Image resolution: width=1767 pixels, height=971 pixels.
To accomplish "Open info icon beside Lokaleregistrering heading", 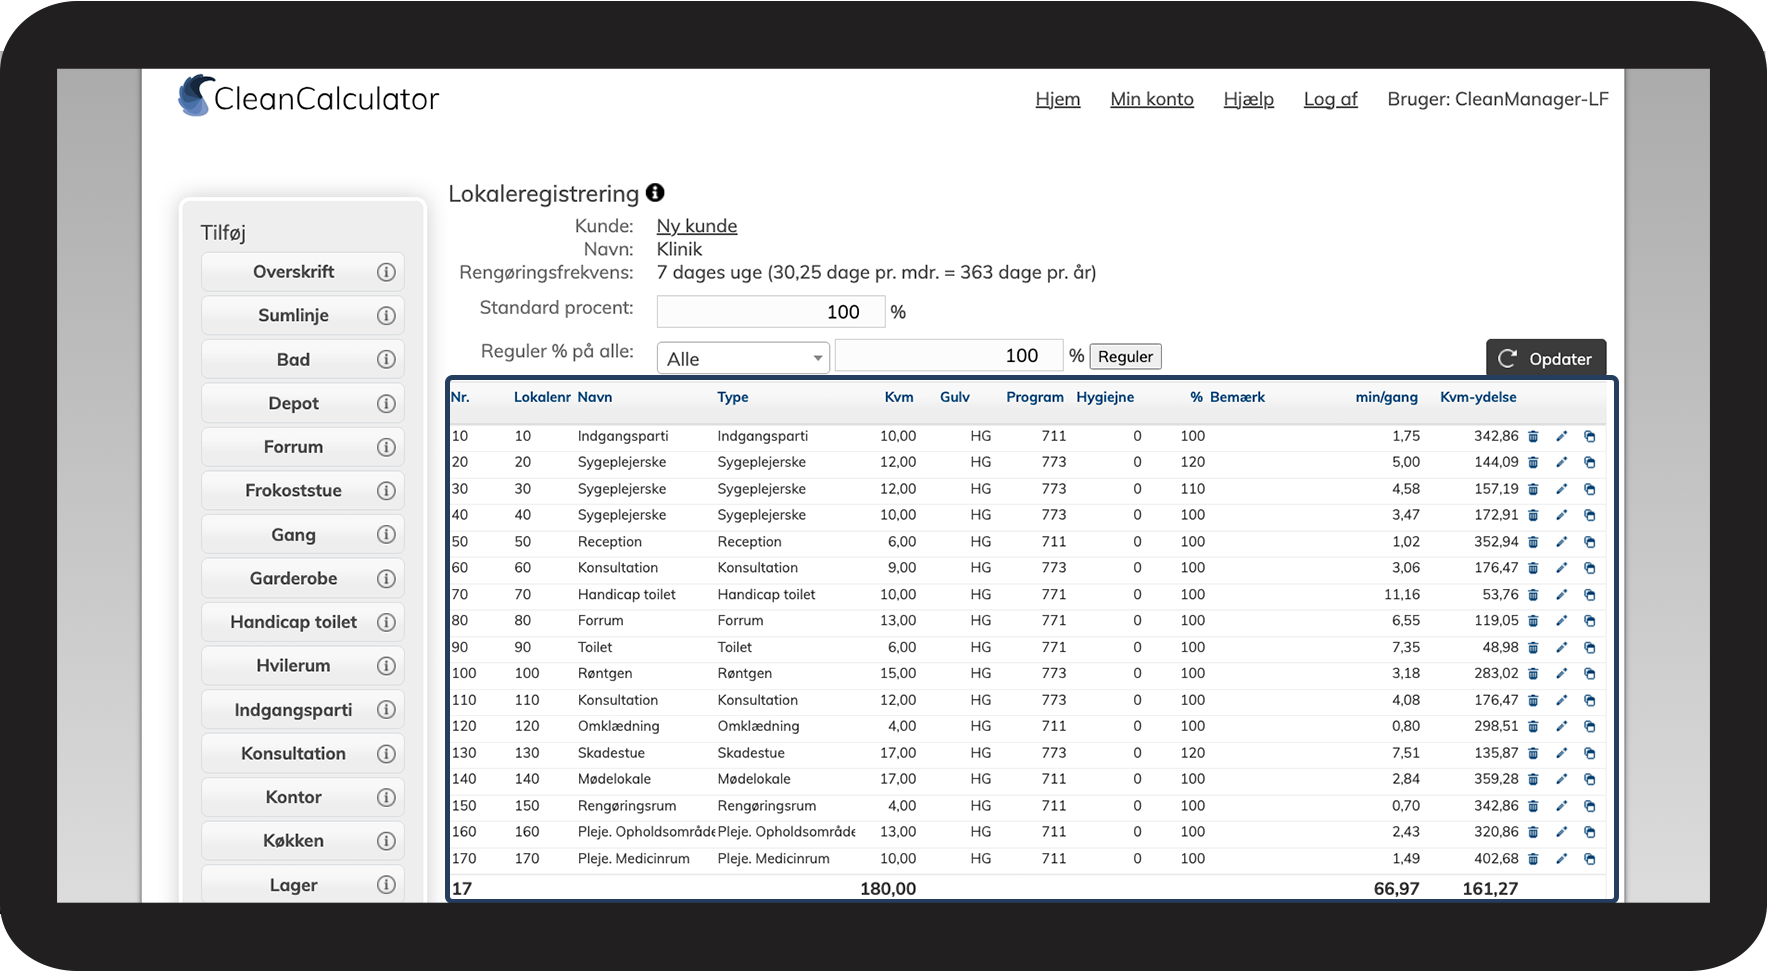I will tap(655, 193).
